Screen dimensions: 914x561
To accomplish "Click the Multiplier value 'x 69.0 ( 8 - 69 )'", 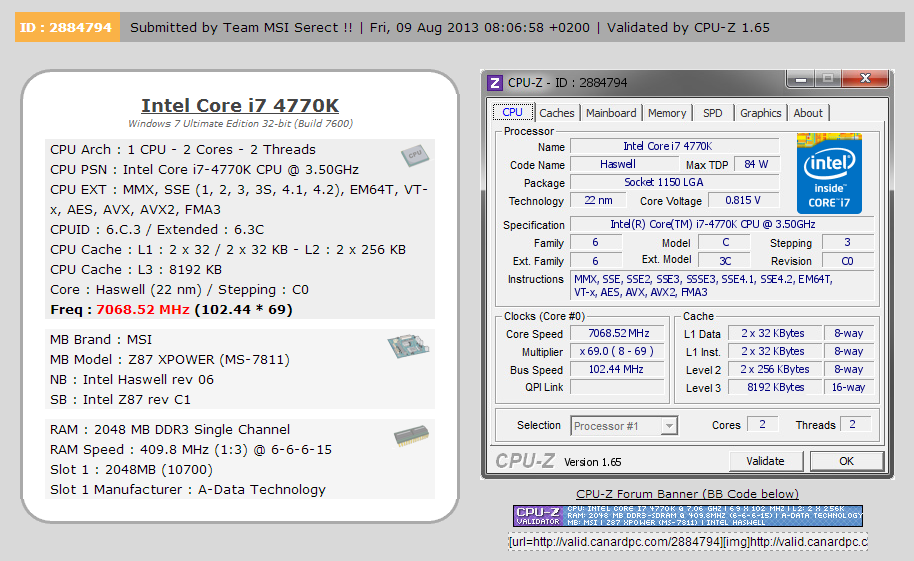I will [x=618, y=352].
